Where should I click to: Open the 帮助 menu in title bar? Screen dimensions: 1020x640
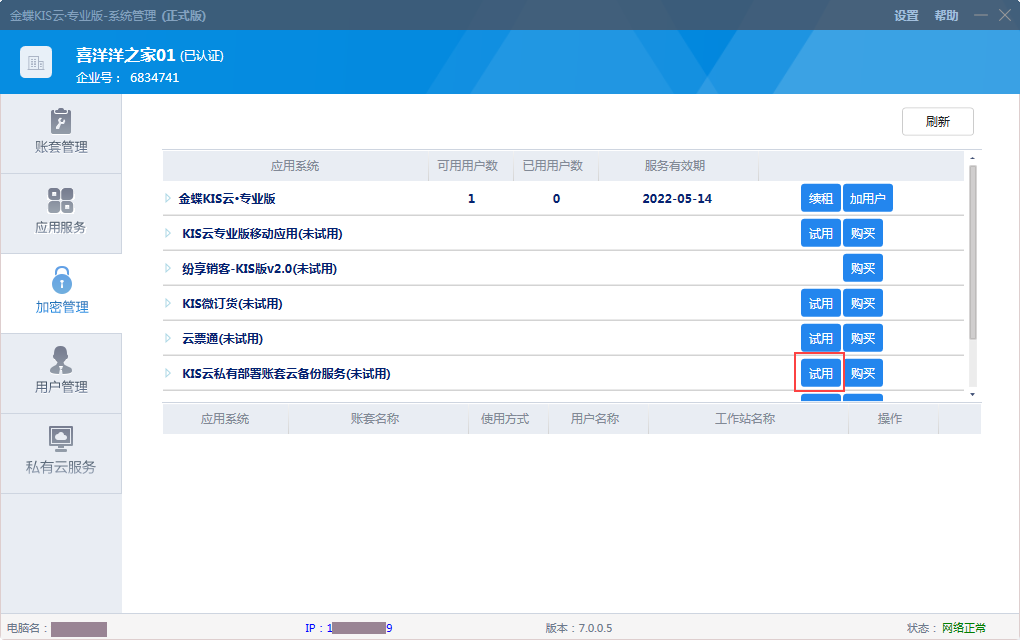[946, 16]
